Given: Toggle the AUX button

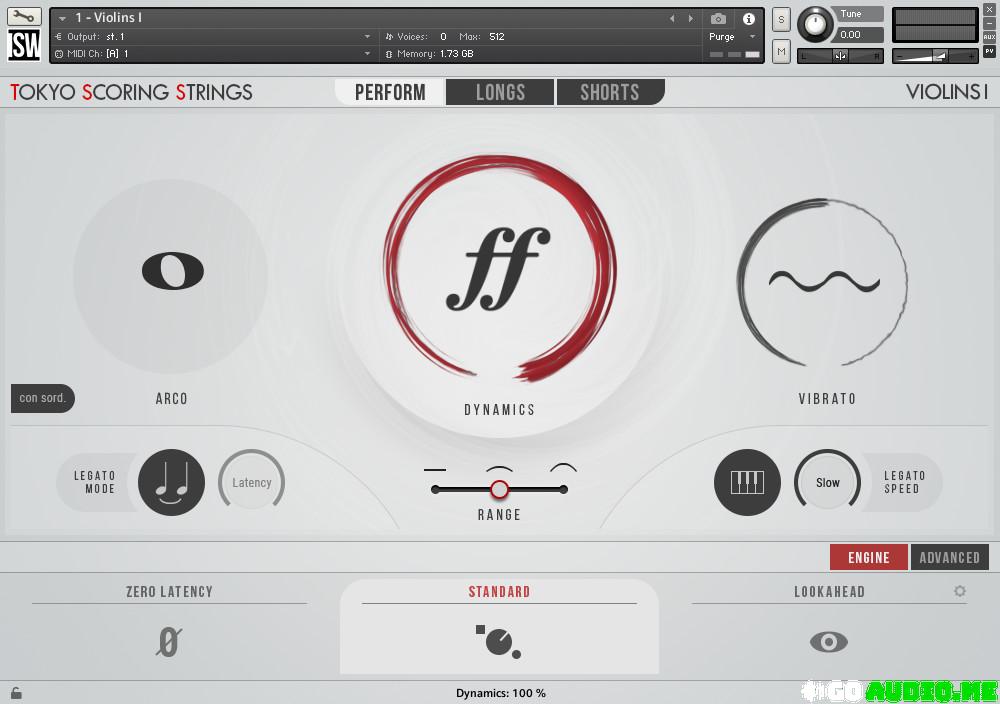Looking at the screenshot, I should point(989,37).
